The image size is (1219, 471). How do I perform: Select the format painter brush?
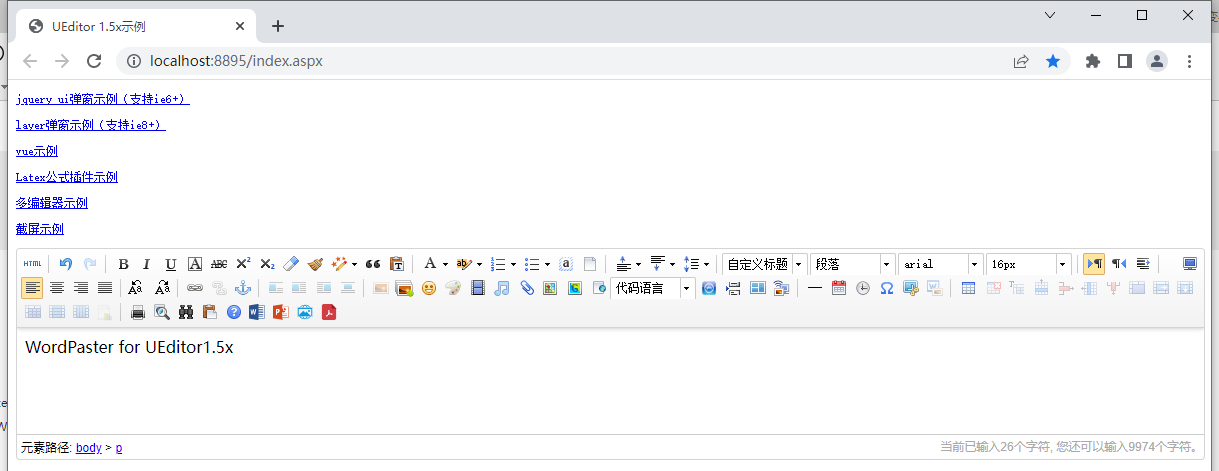click(x=315, y=264)
